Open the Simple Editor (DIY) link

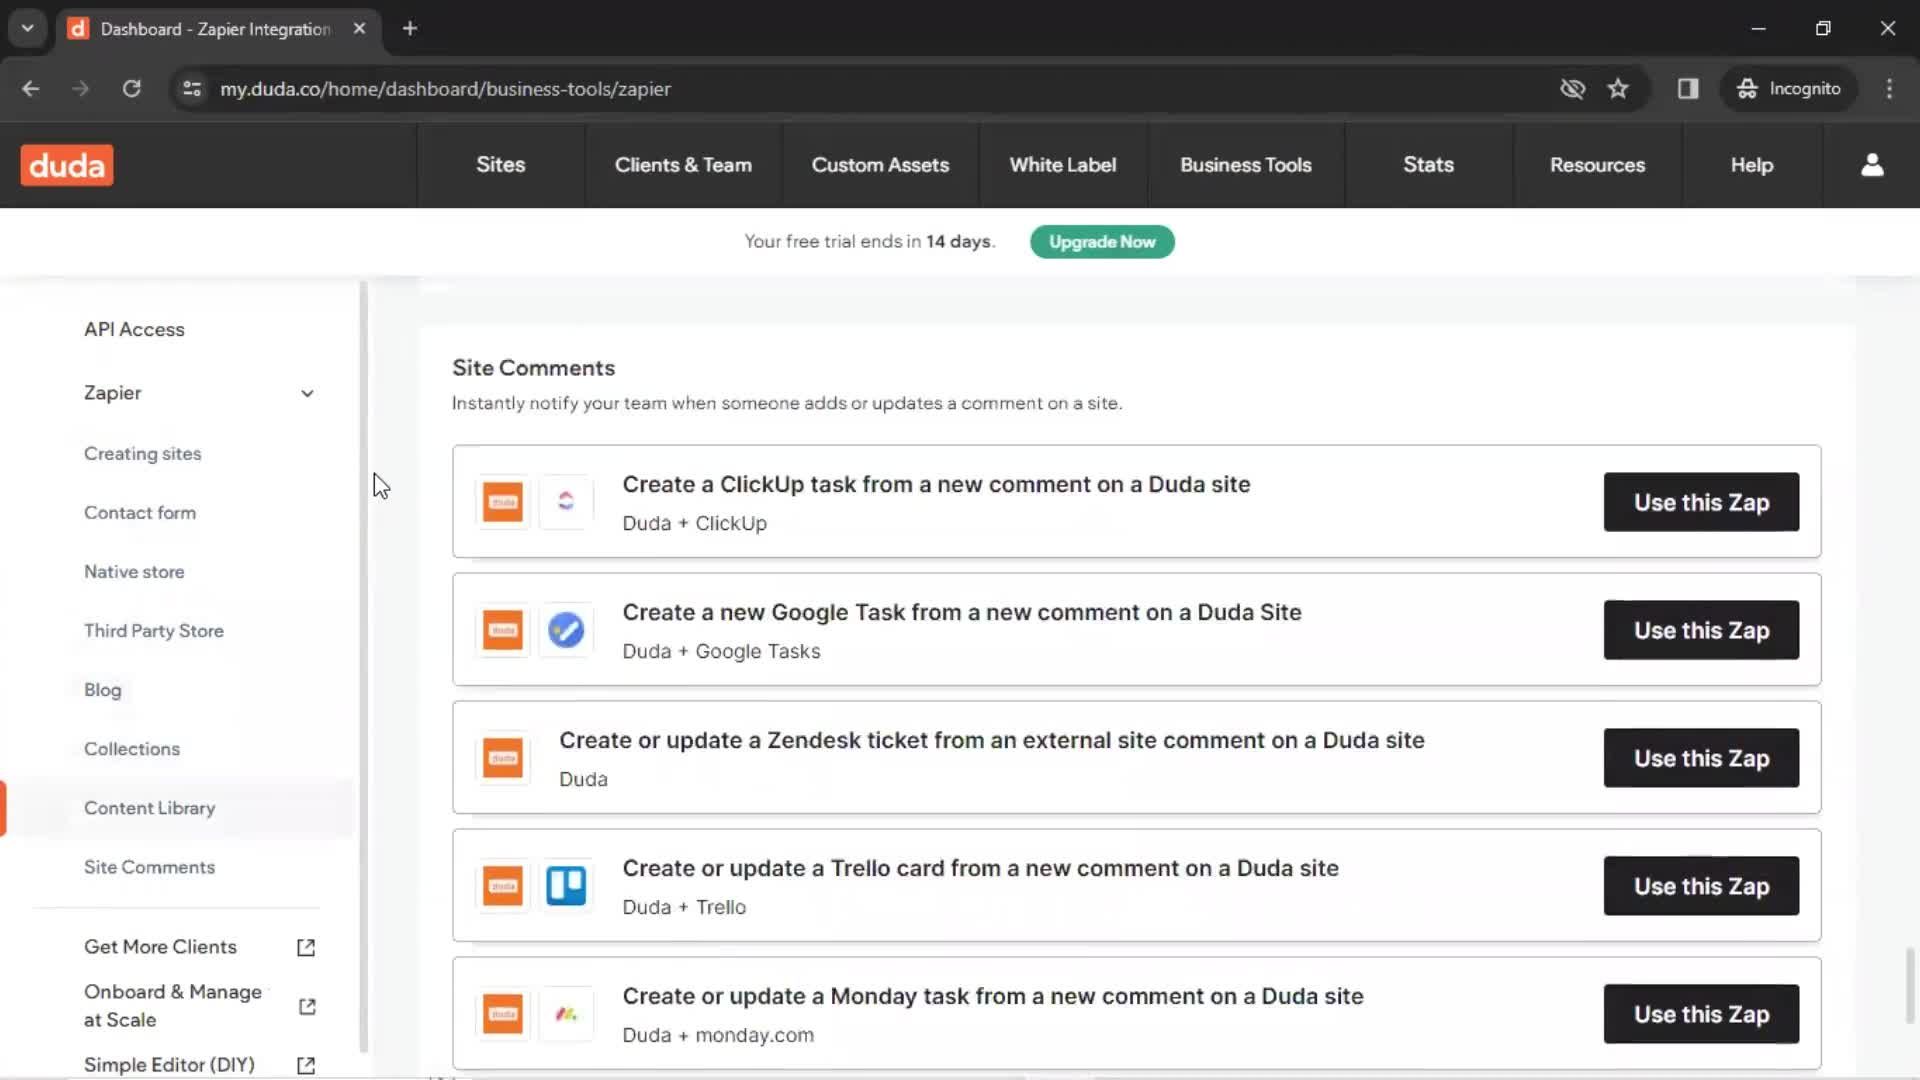point(169,1064)
